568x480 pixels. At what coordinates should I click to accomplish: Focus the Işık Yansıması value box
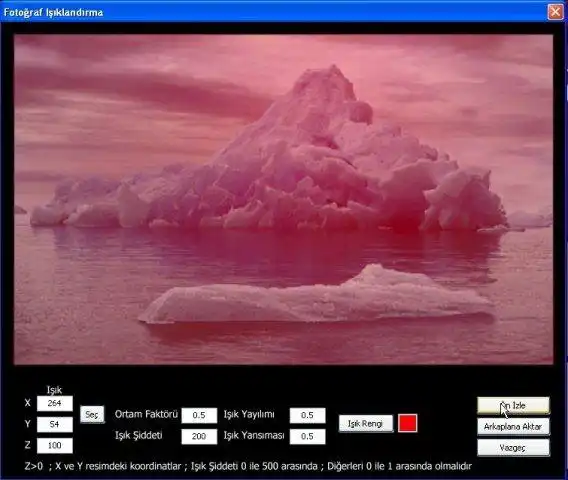(x=308, y=436)
